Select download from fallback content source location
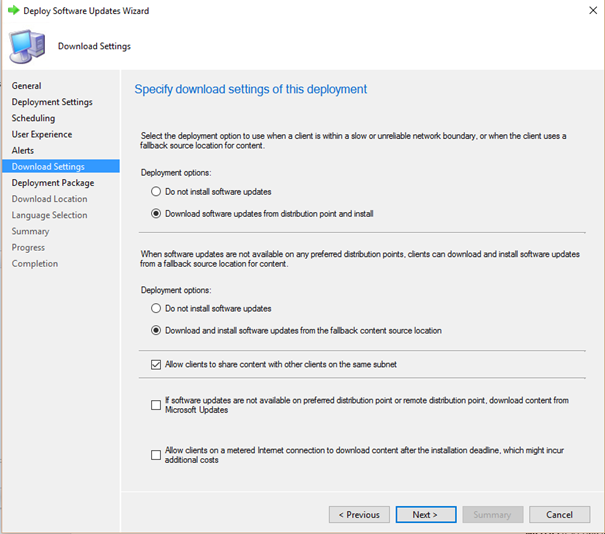Image resolution: width=605 pixels, height=534 pixels. coord(156,330)
